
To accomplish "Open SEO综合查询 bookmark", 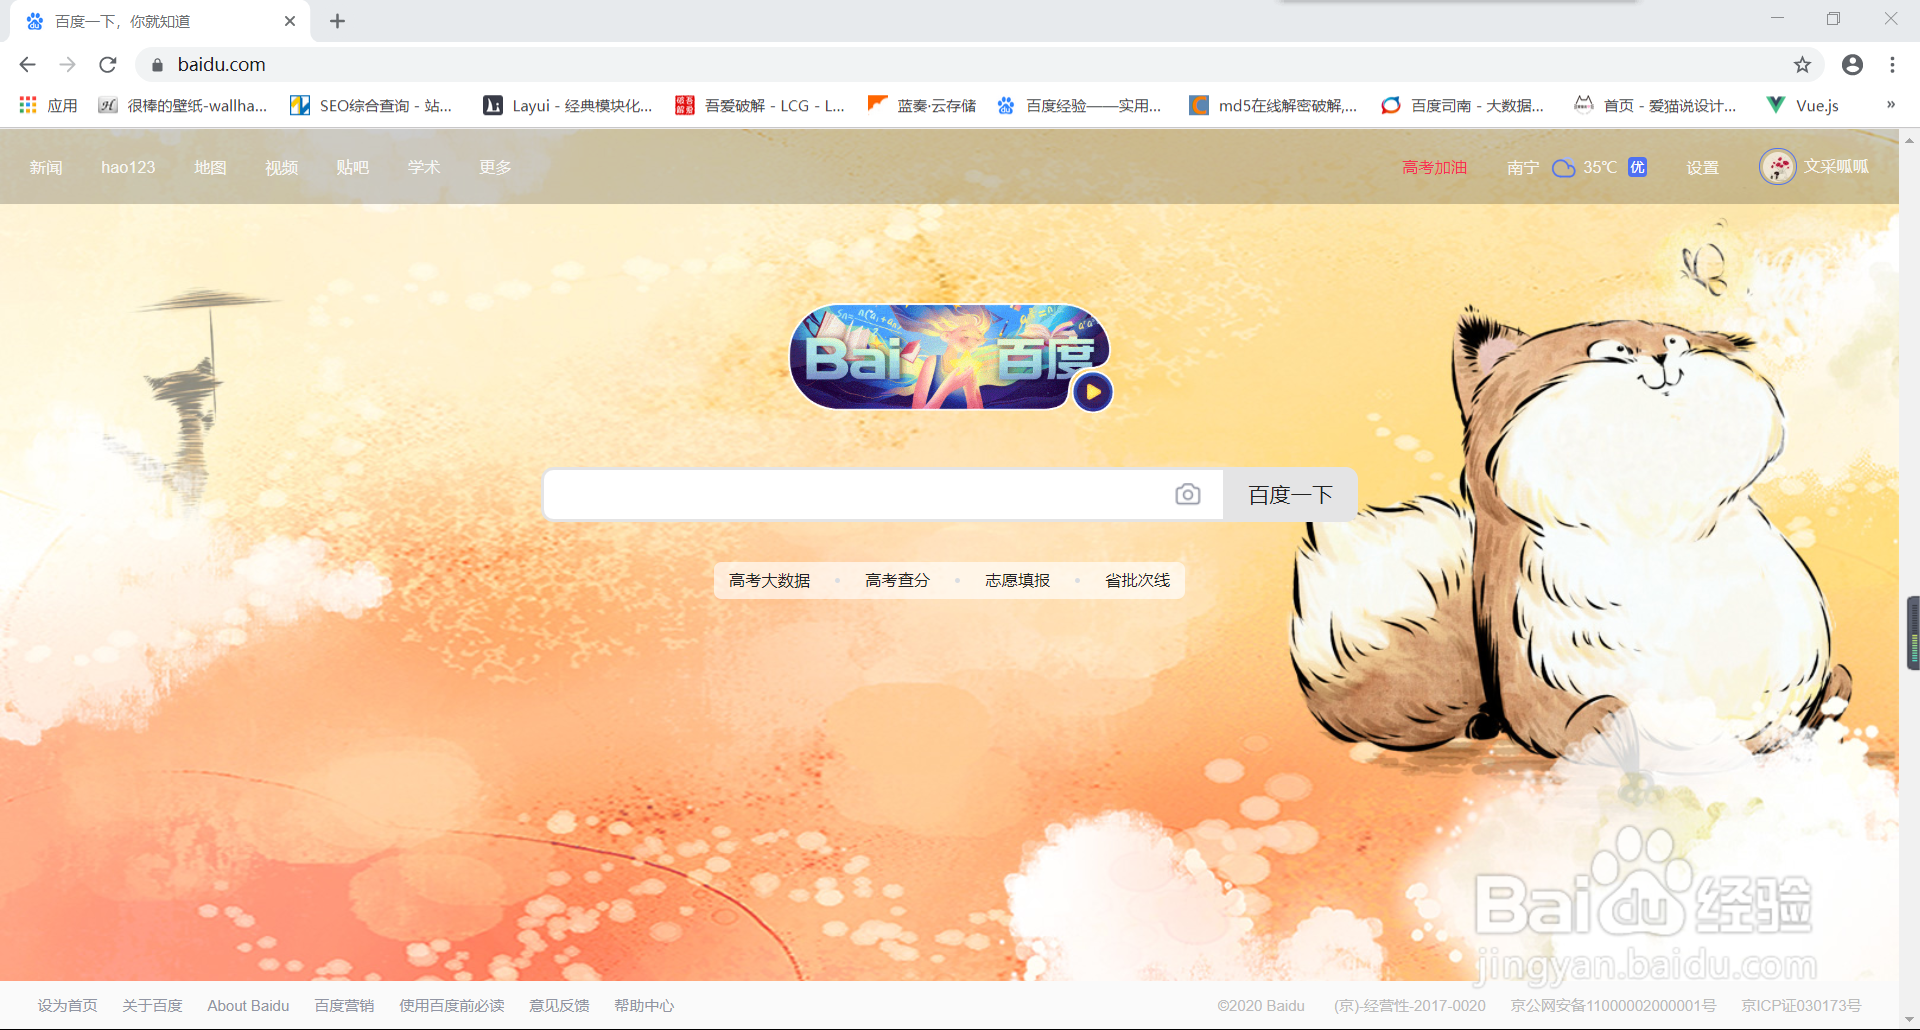I will [x=371, y=105].
